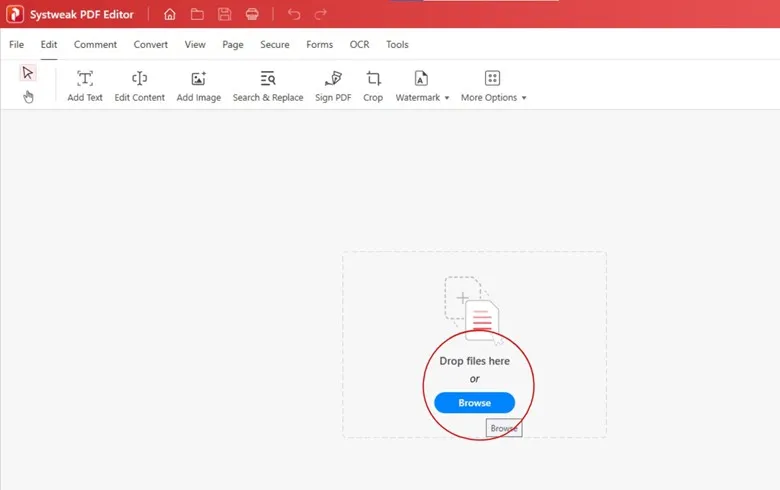This screenshot has height=490, width=780.
Task: Select the hand pan tool
Action: 28,97
